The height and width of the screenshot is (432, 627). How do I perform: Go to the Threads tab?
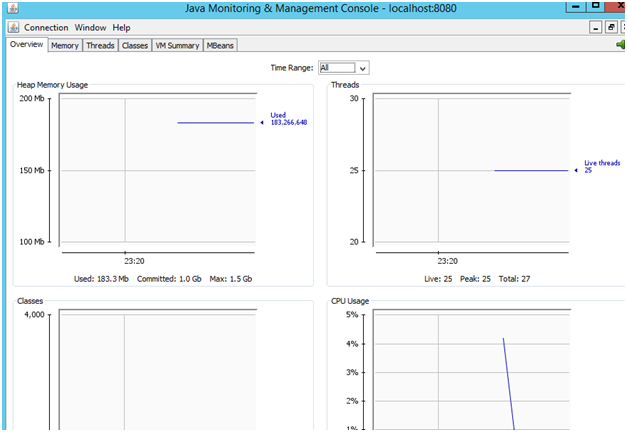coord(100,45)
